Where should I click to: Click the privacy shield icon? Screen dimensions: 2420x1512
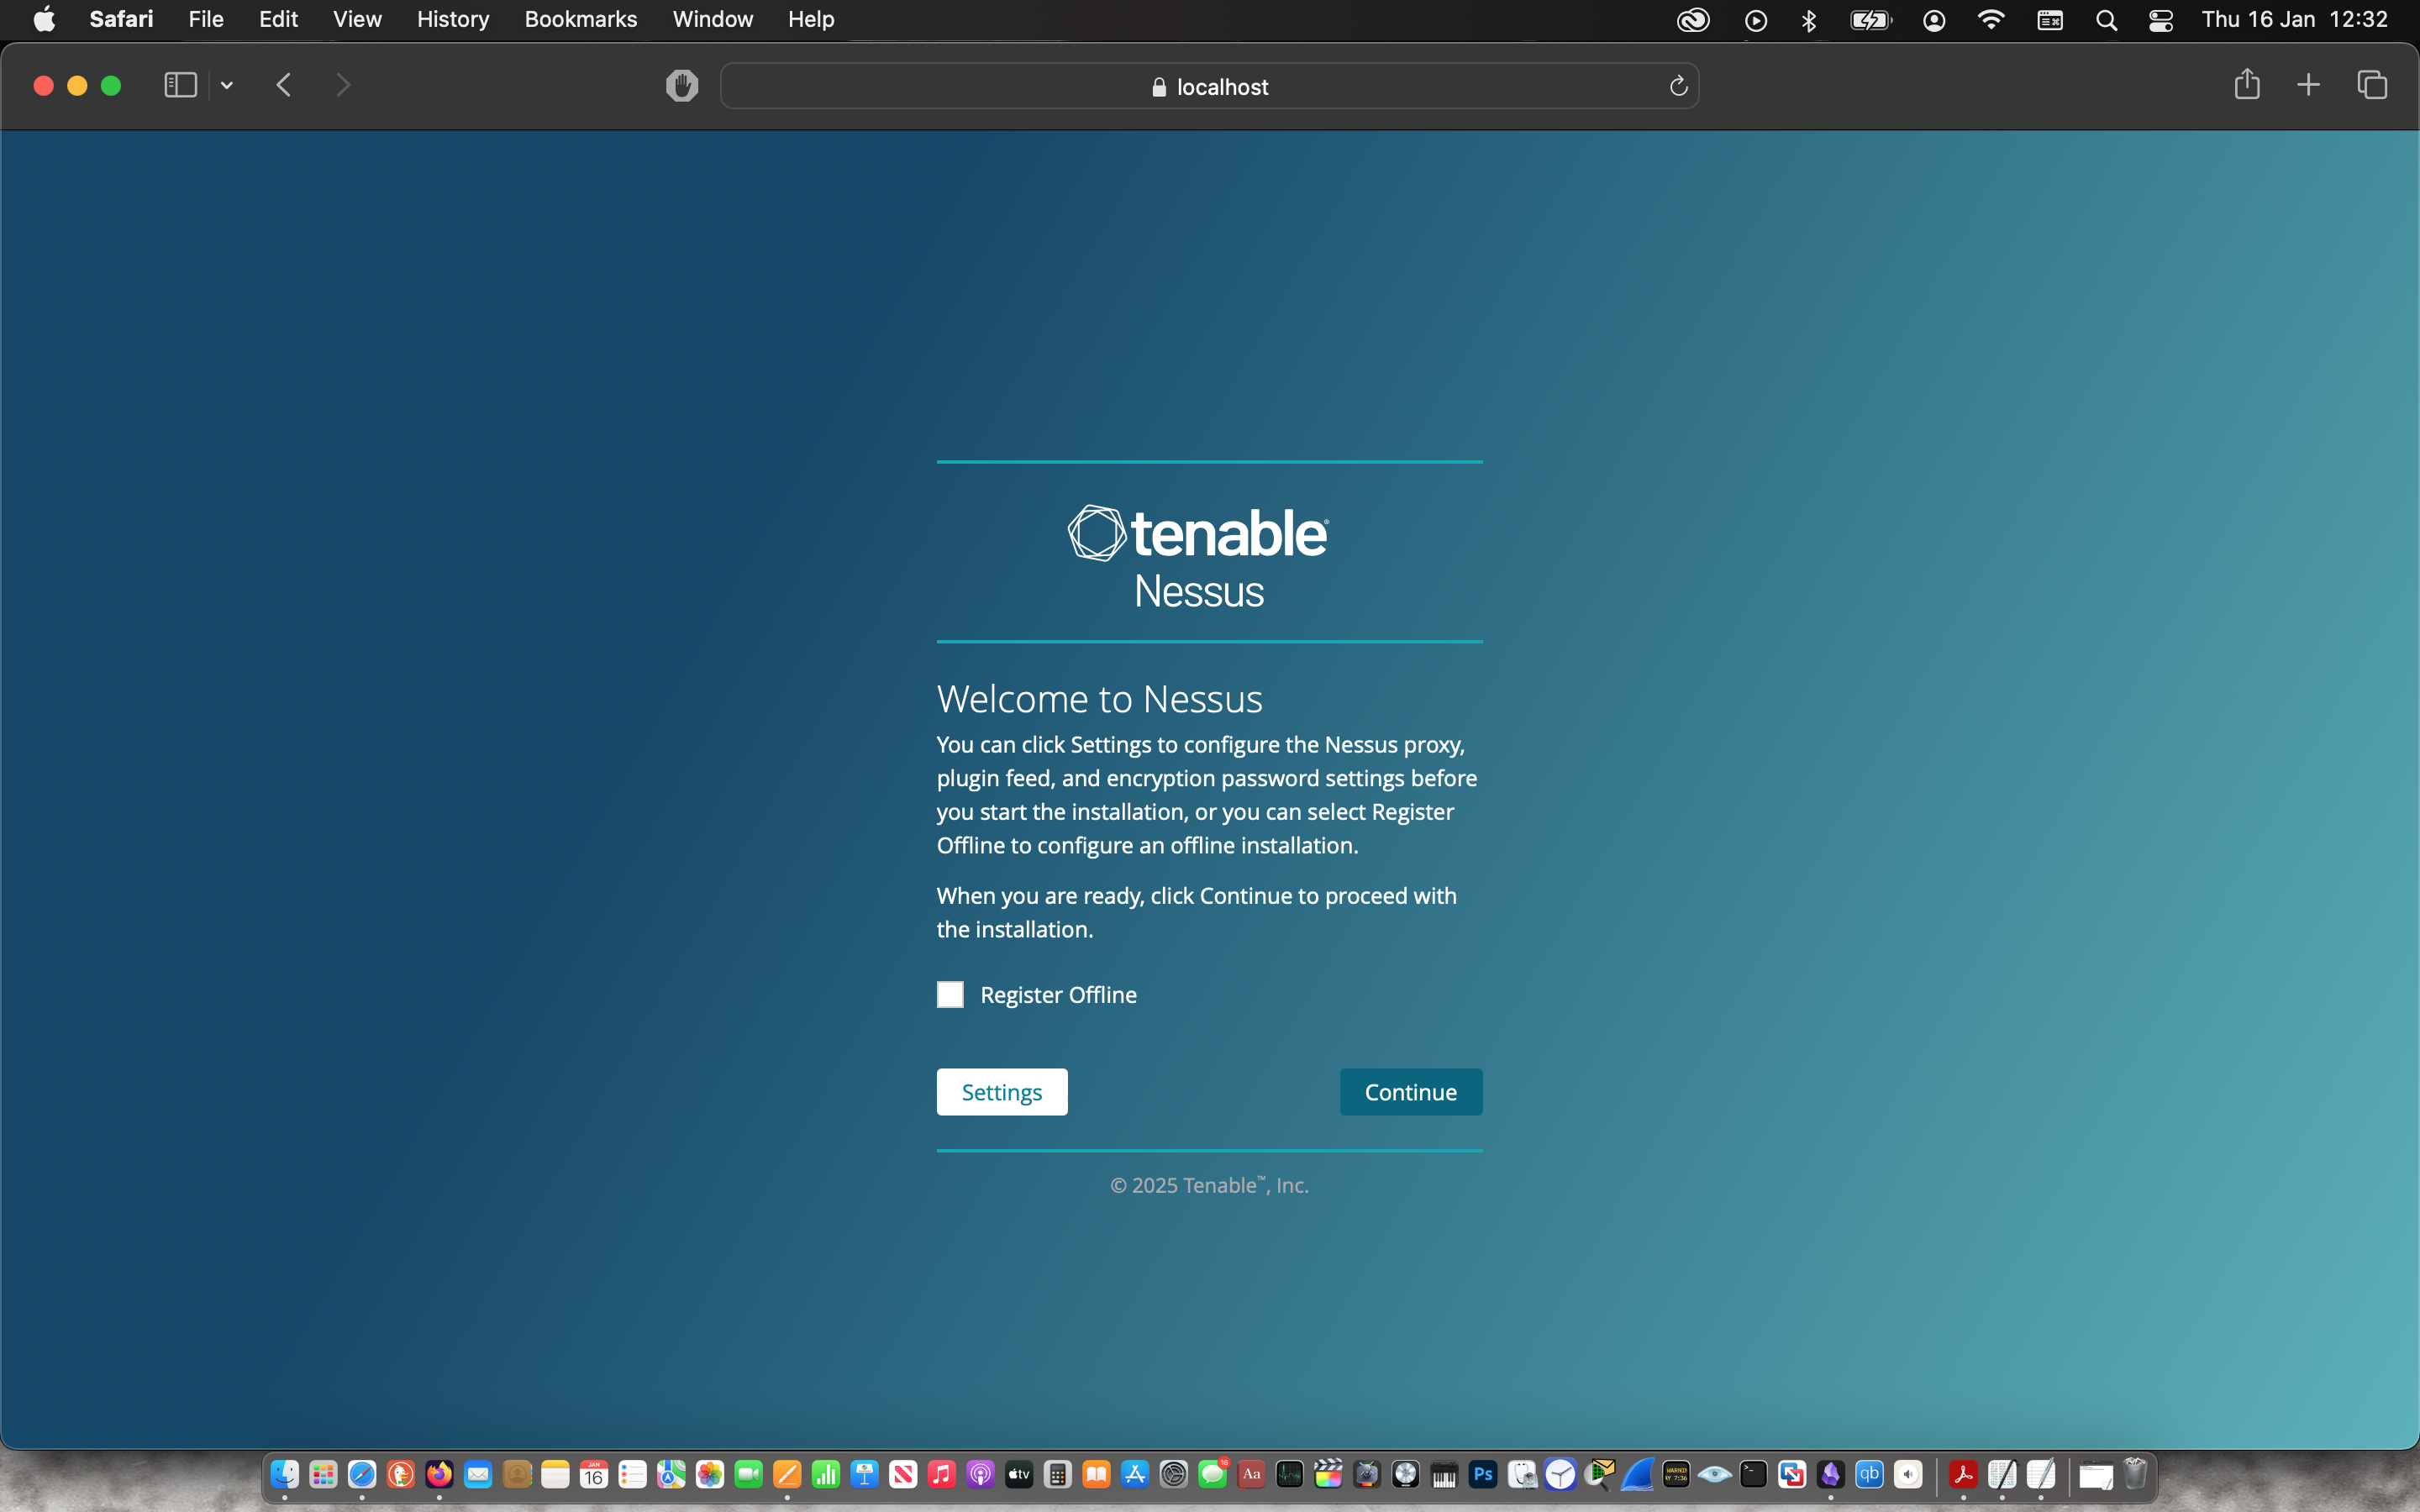tap(682, 86)
